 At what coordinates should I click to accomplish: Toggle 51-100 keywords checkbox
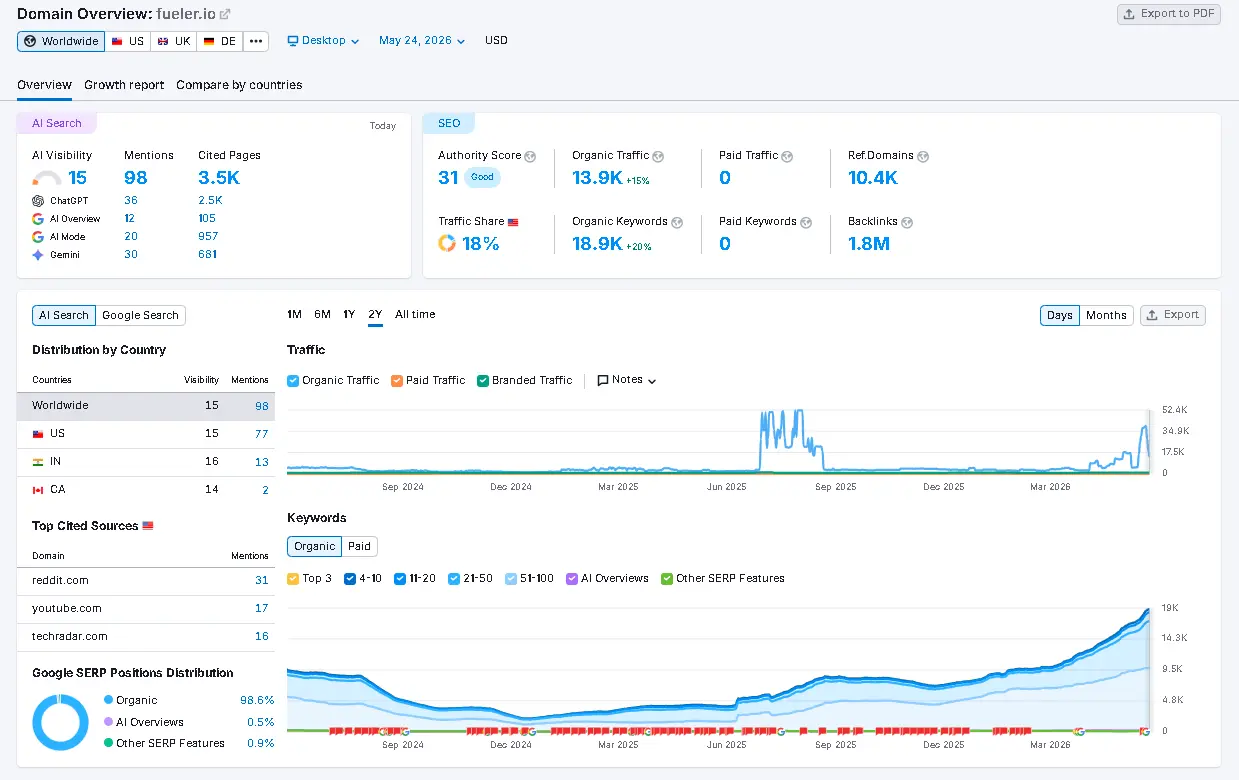[x=511, y=578]
